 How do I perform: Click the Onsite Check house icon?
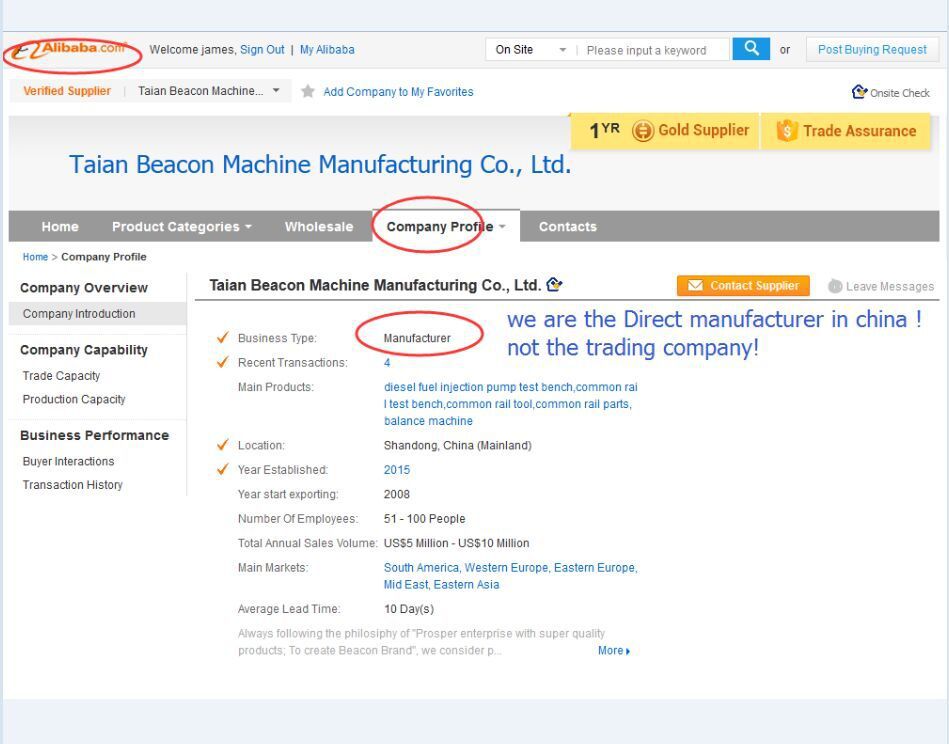pos(859,92)
